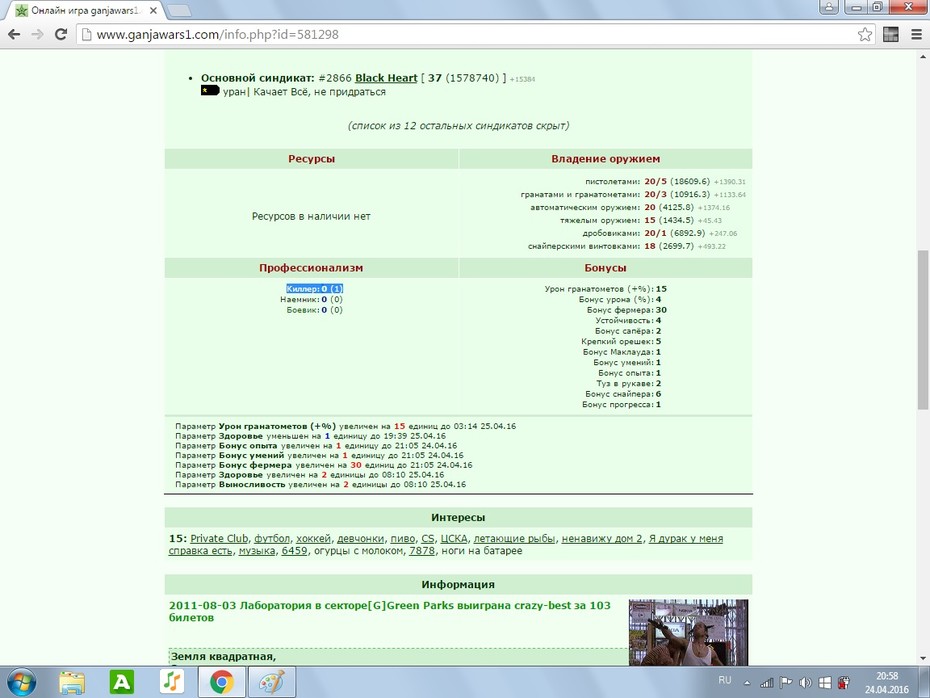Open the Paint taskbar icon
This screenshot has width=930, height=698.
(x=272, y=682)
